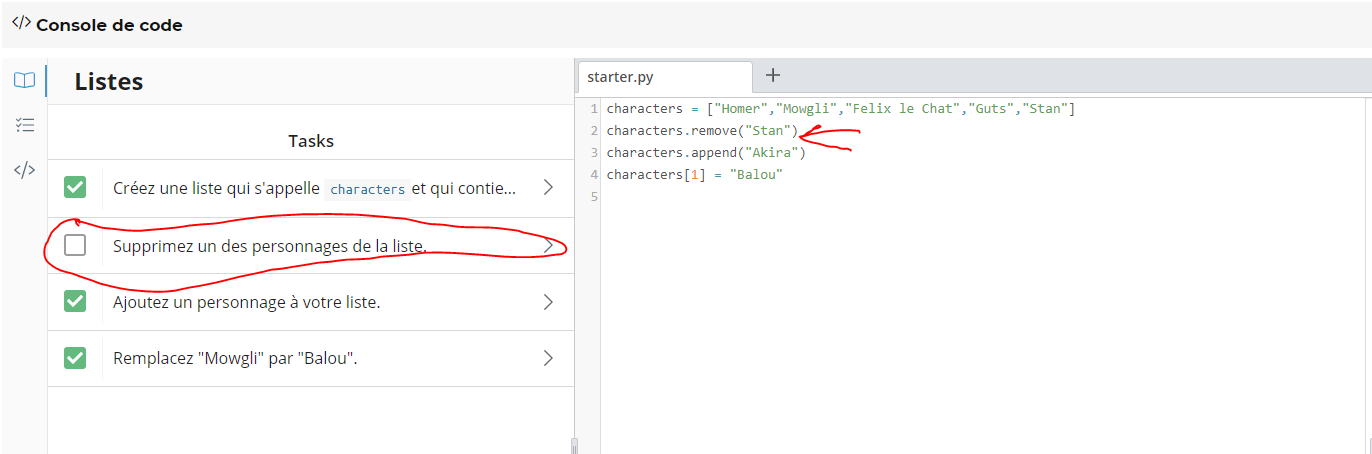Toggle the checkbox for 'Remplacez Mowgli par Balou'
Image resolution: width=1372 pixels, height=454 pixels.
click(75, 358)
